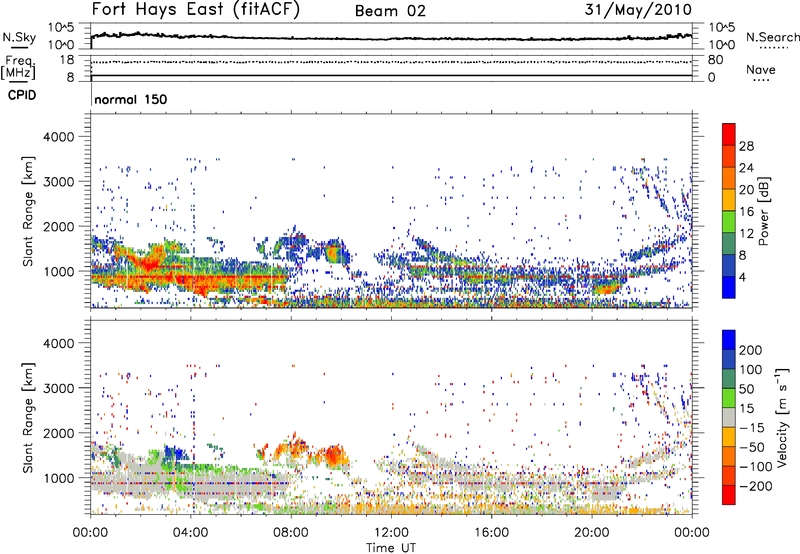The image size is (800, 554).
Task: Click blue velocity patch near 03:20 UT
Action: [x=173, y=452]
